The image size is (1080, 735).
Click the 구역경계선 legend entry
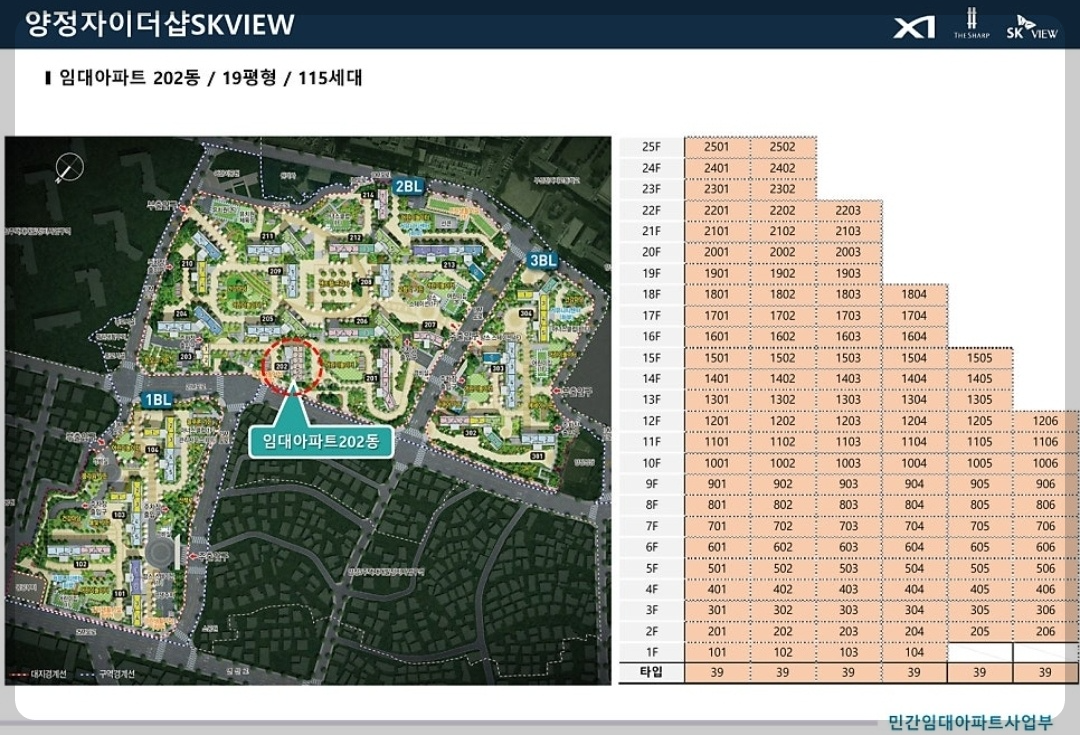coord(106,674)
